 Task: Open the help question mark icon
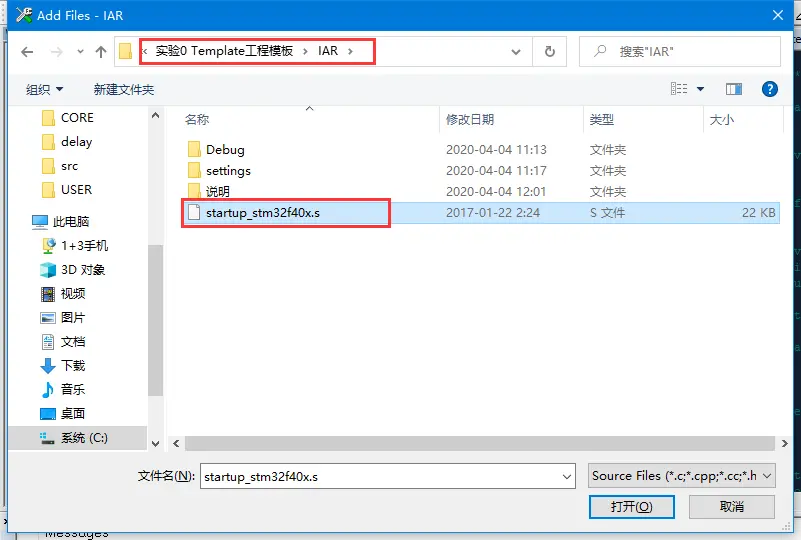click(769, 89)
